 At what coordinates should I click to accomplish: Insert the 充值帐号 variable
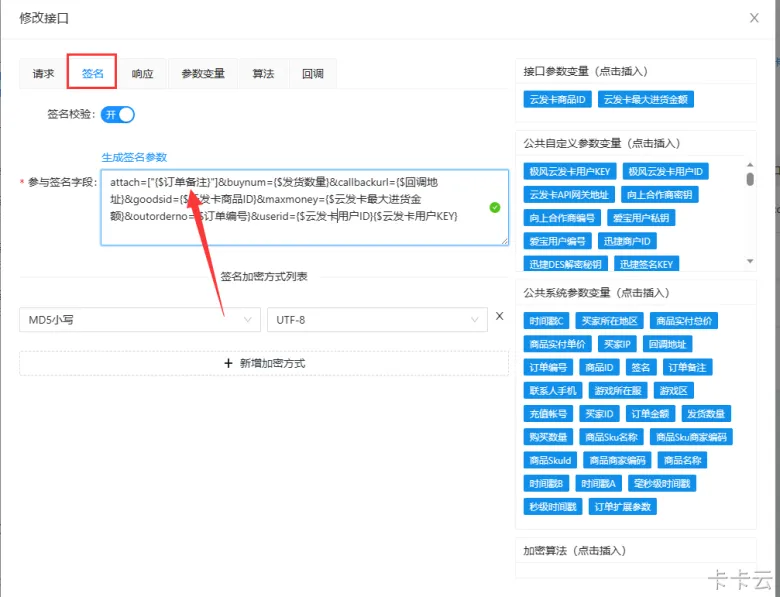[x=548, y=413]
